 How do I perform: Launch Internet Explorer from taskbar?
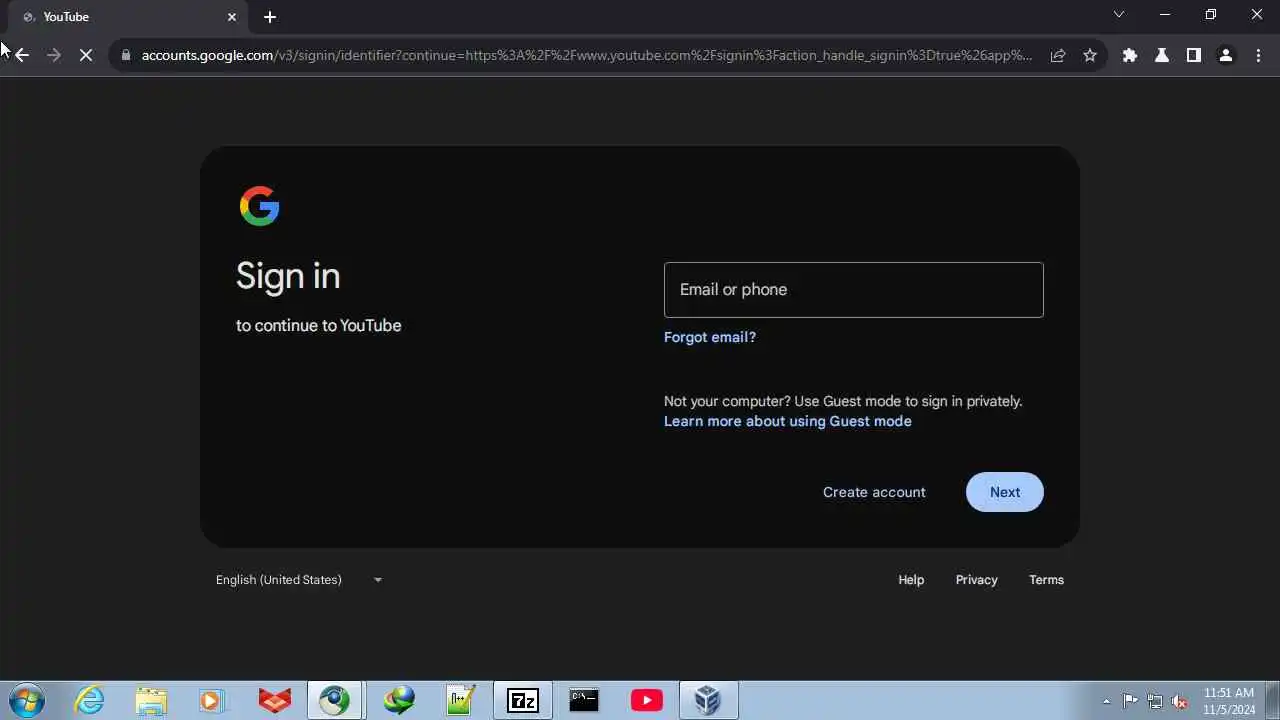pos(89,700)
